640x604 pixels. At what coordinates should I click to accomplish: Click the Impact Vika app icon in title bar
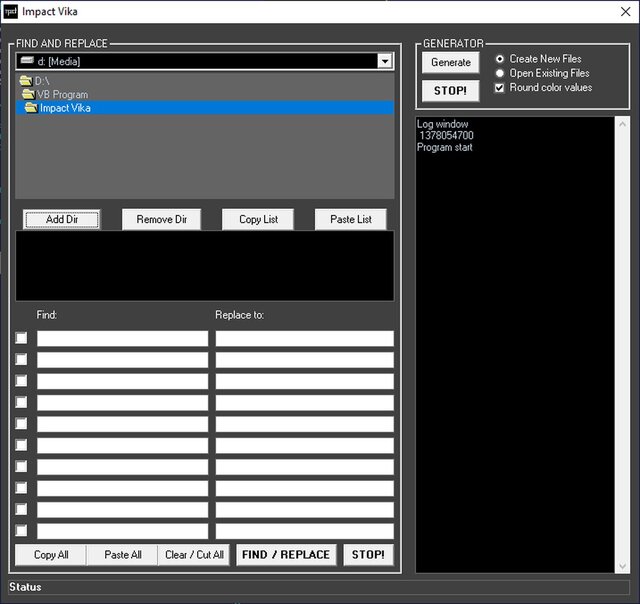coord(11,12)
